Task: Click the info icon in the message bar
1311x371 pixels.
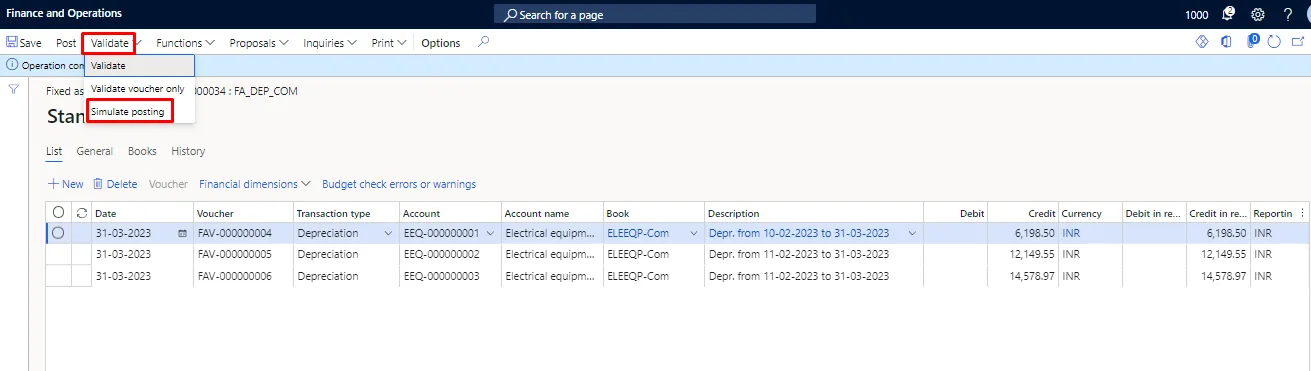Action: pos(12,65)
